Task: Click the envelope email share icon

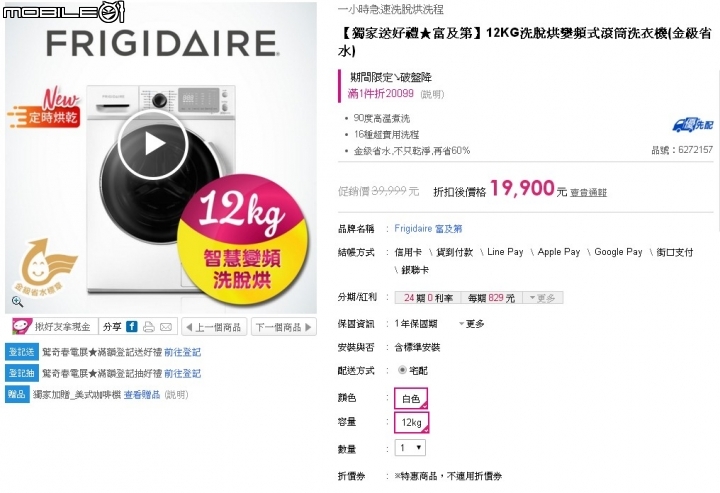Action: click(x=166, y=327)
